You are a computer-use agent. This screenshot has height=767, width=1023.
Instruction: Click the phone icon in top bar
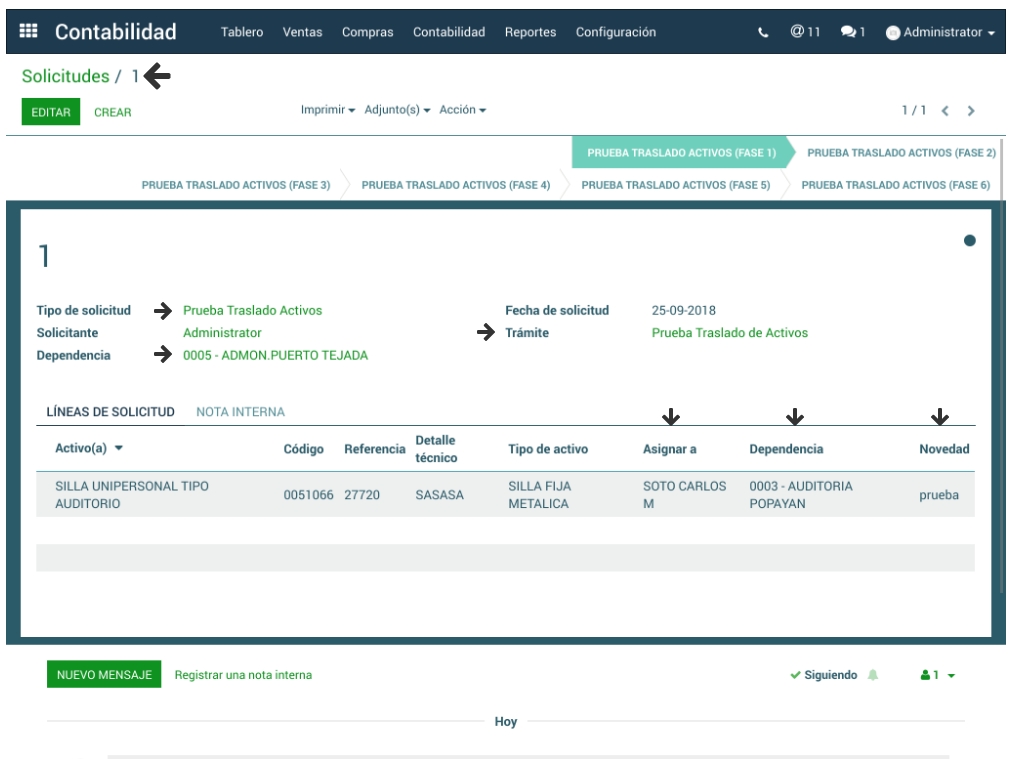(x=764, y=32)
